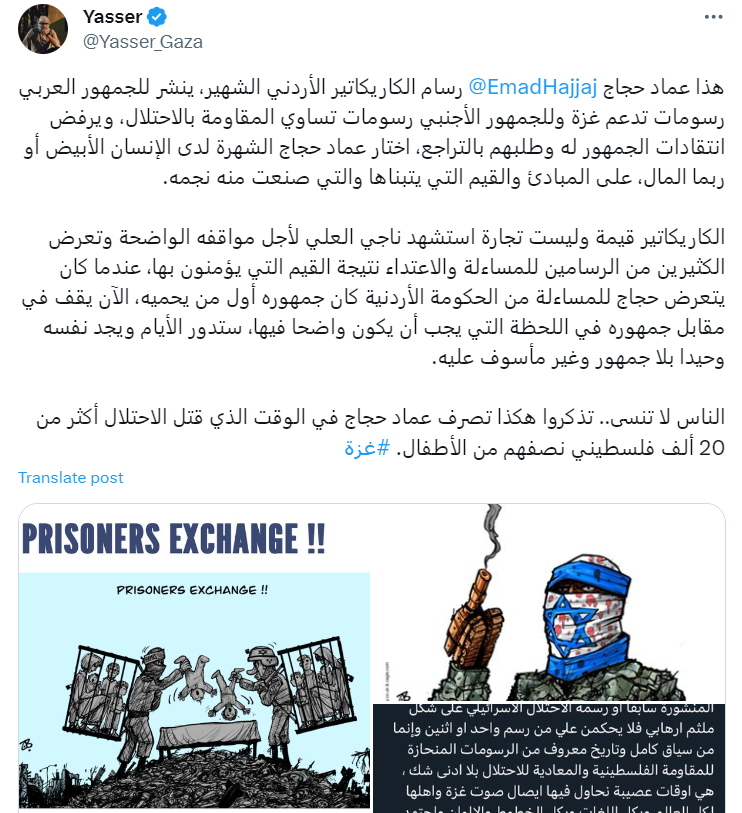Click the #غزة hashtag
742x813 pixels.
pos(367,447)
